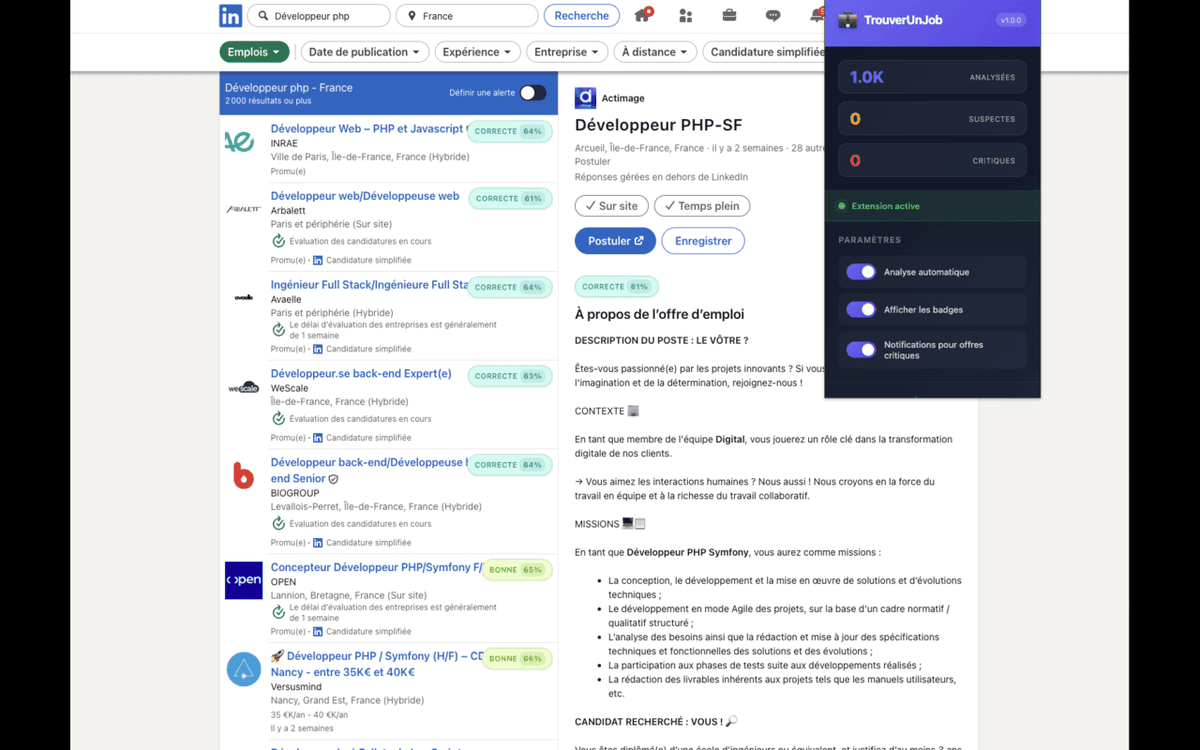Turn off 'Afficher les badges' toggle

coord(861,310)
